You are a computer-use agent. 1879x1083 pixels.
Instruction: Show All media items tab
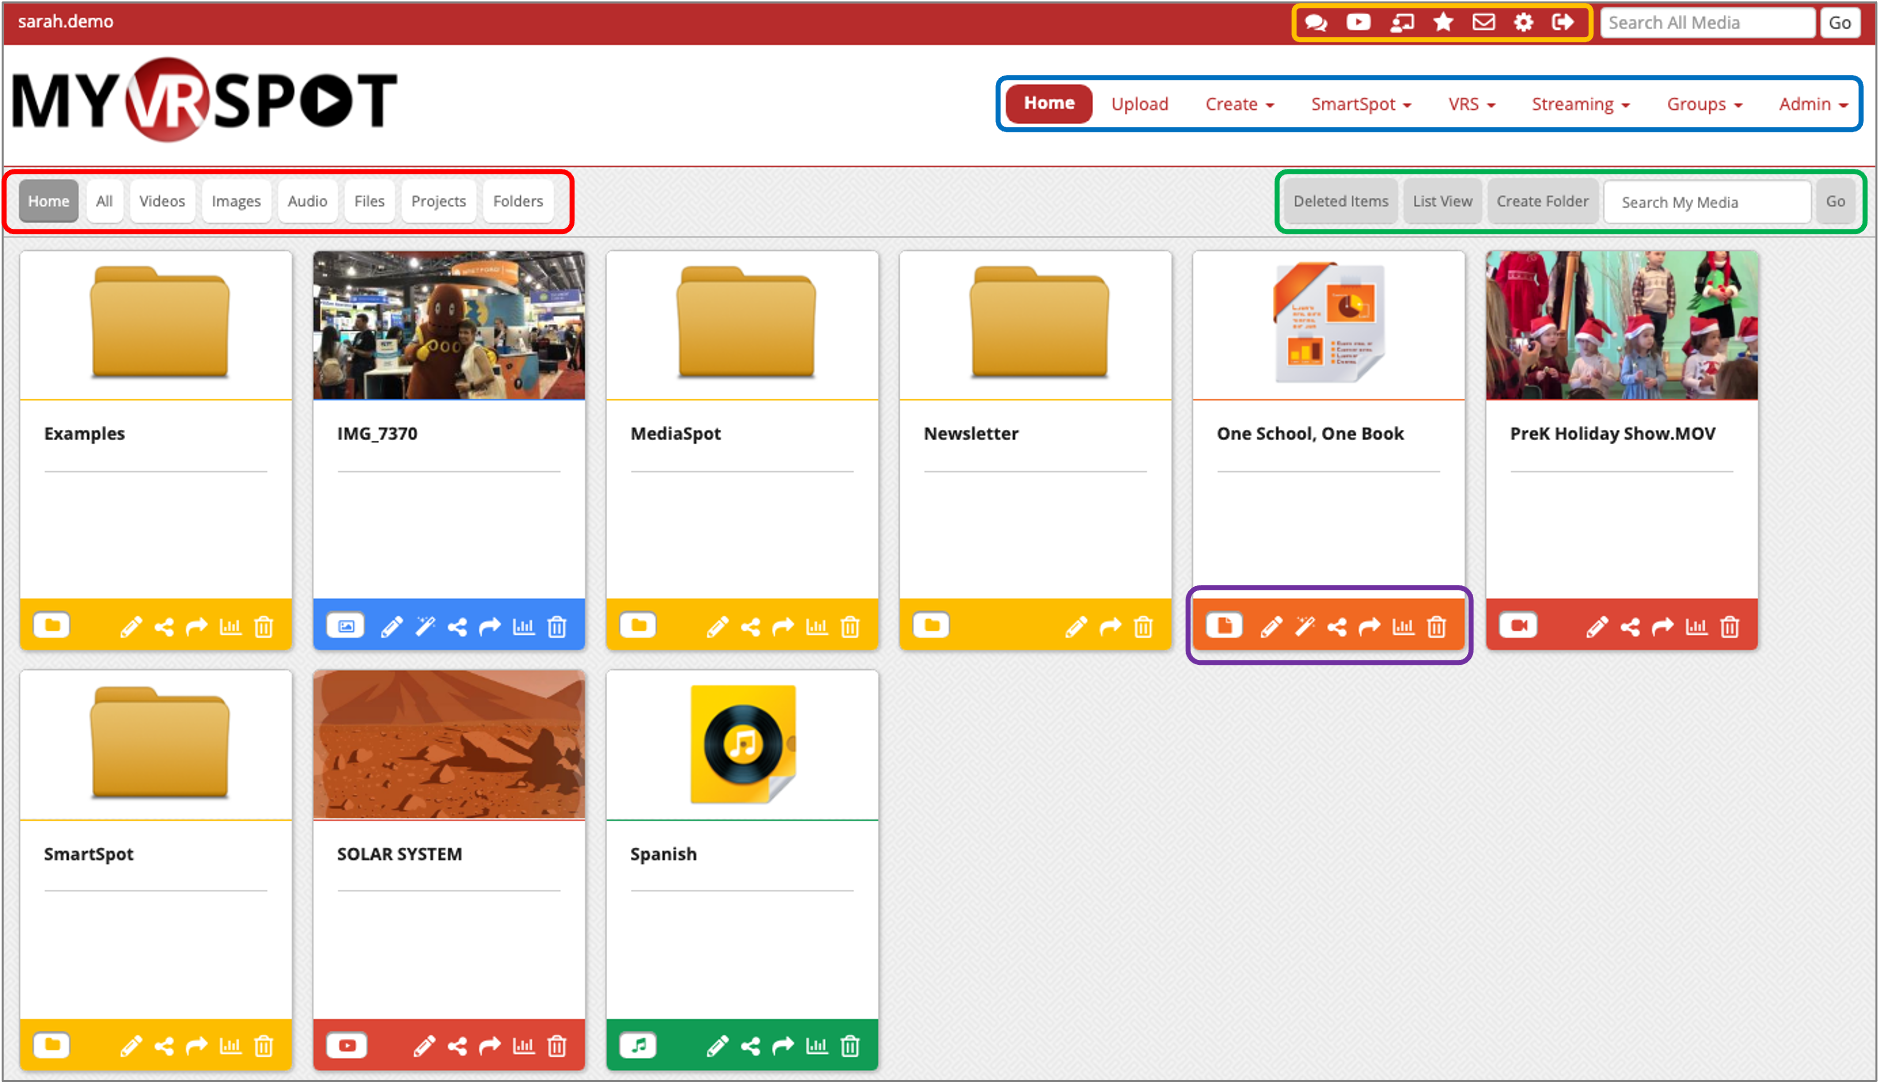[x=104, y=201]
